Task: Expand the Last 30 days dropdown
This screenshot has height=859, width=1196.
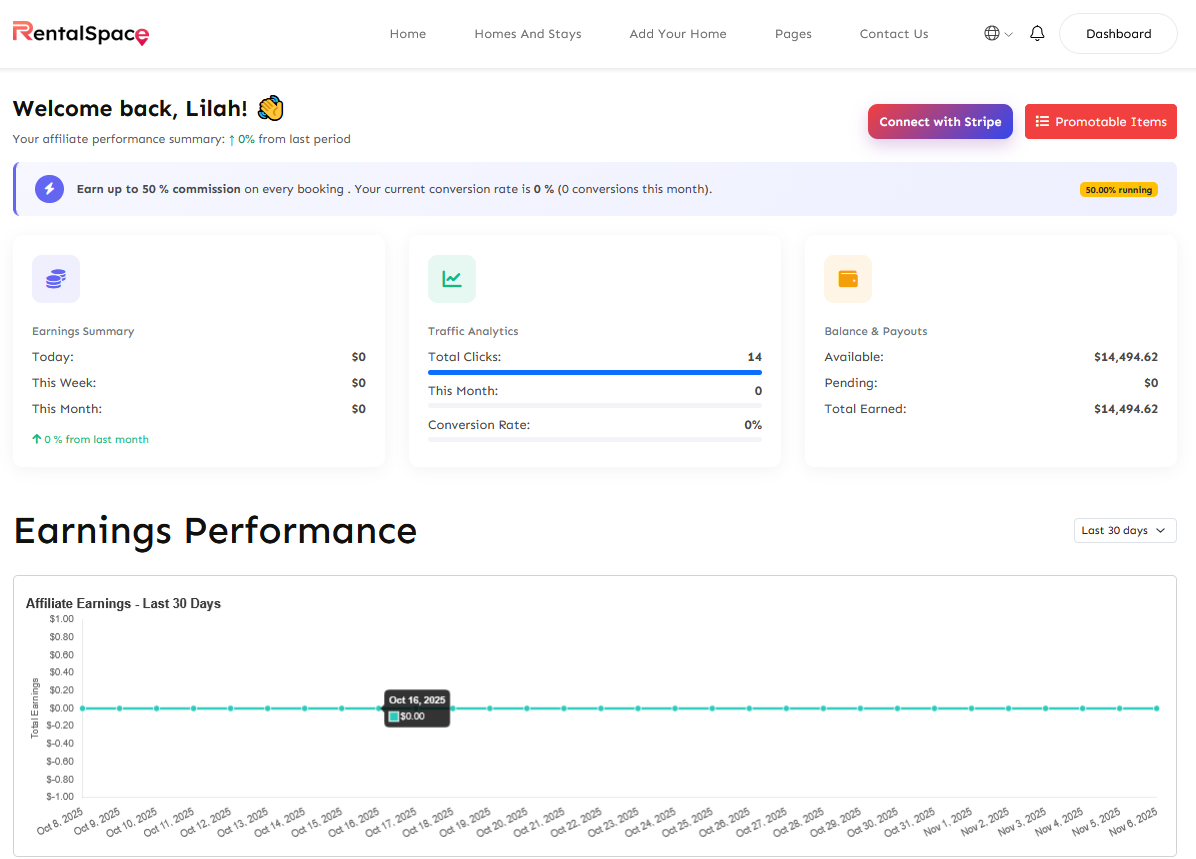Action: click(x=1124, y=531)
